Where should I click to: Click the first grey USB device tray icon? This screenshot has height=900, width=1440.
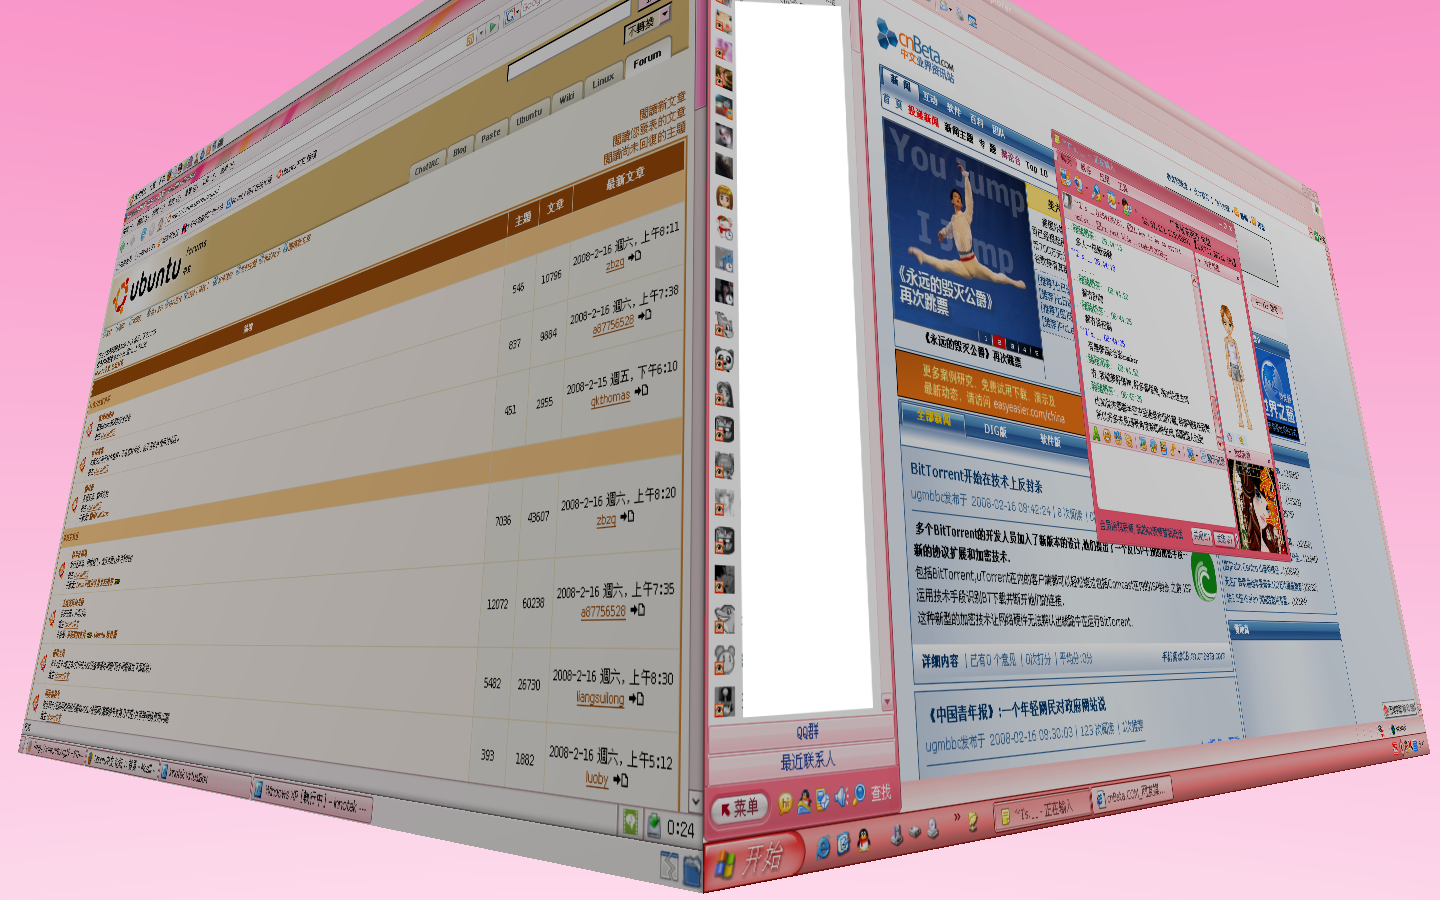tap(897, 835)
